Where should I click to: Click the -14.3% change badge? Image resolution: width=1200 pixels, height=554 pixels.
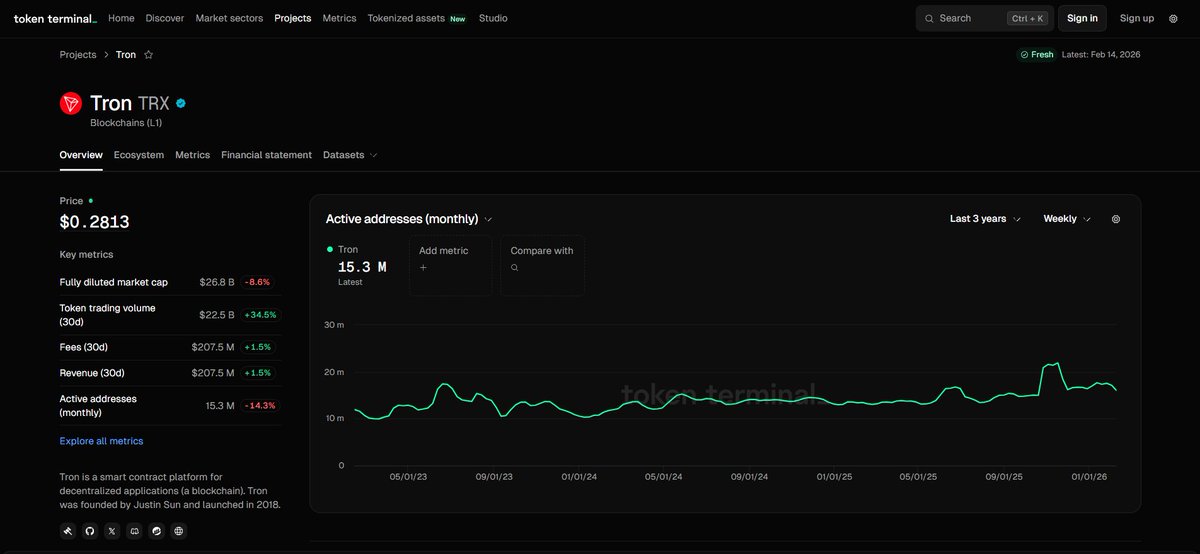260,405
